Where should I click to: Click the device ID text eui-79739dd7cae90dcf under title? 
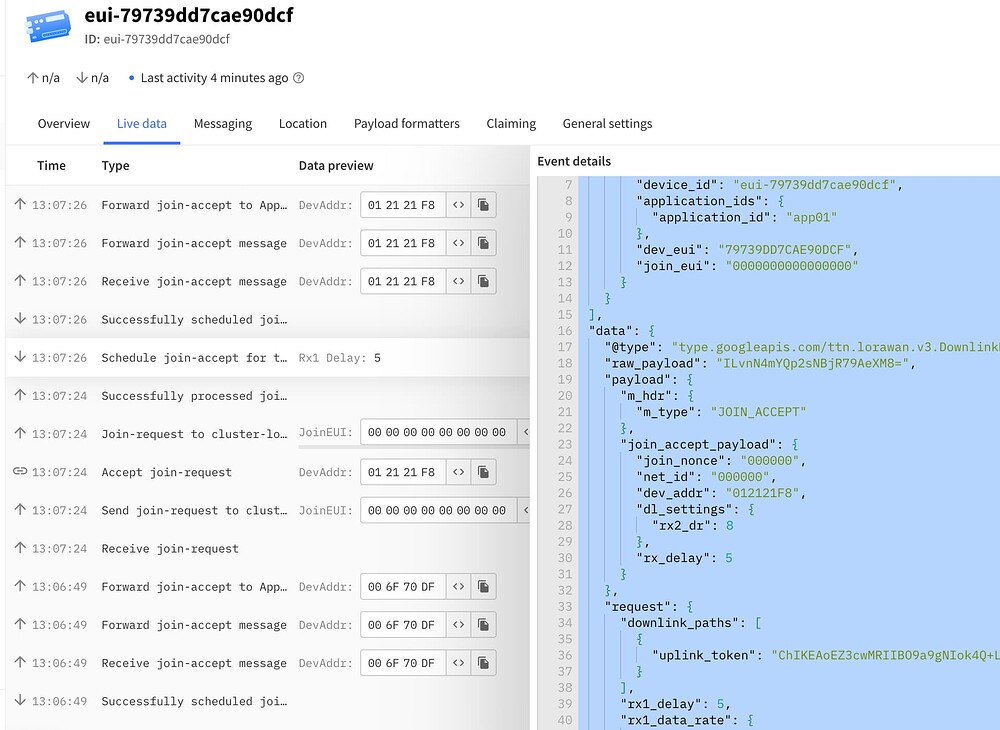(x=166, y=39)
